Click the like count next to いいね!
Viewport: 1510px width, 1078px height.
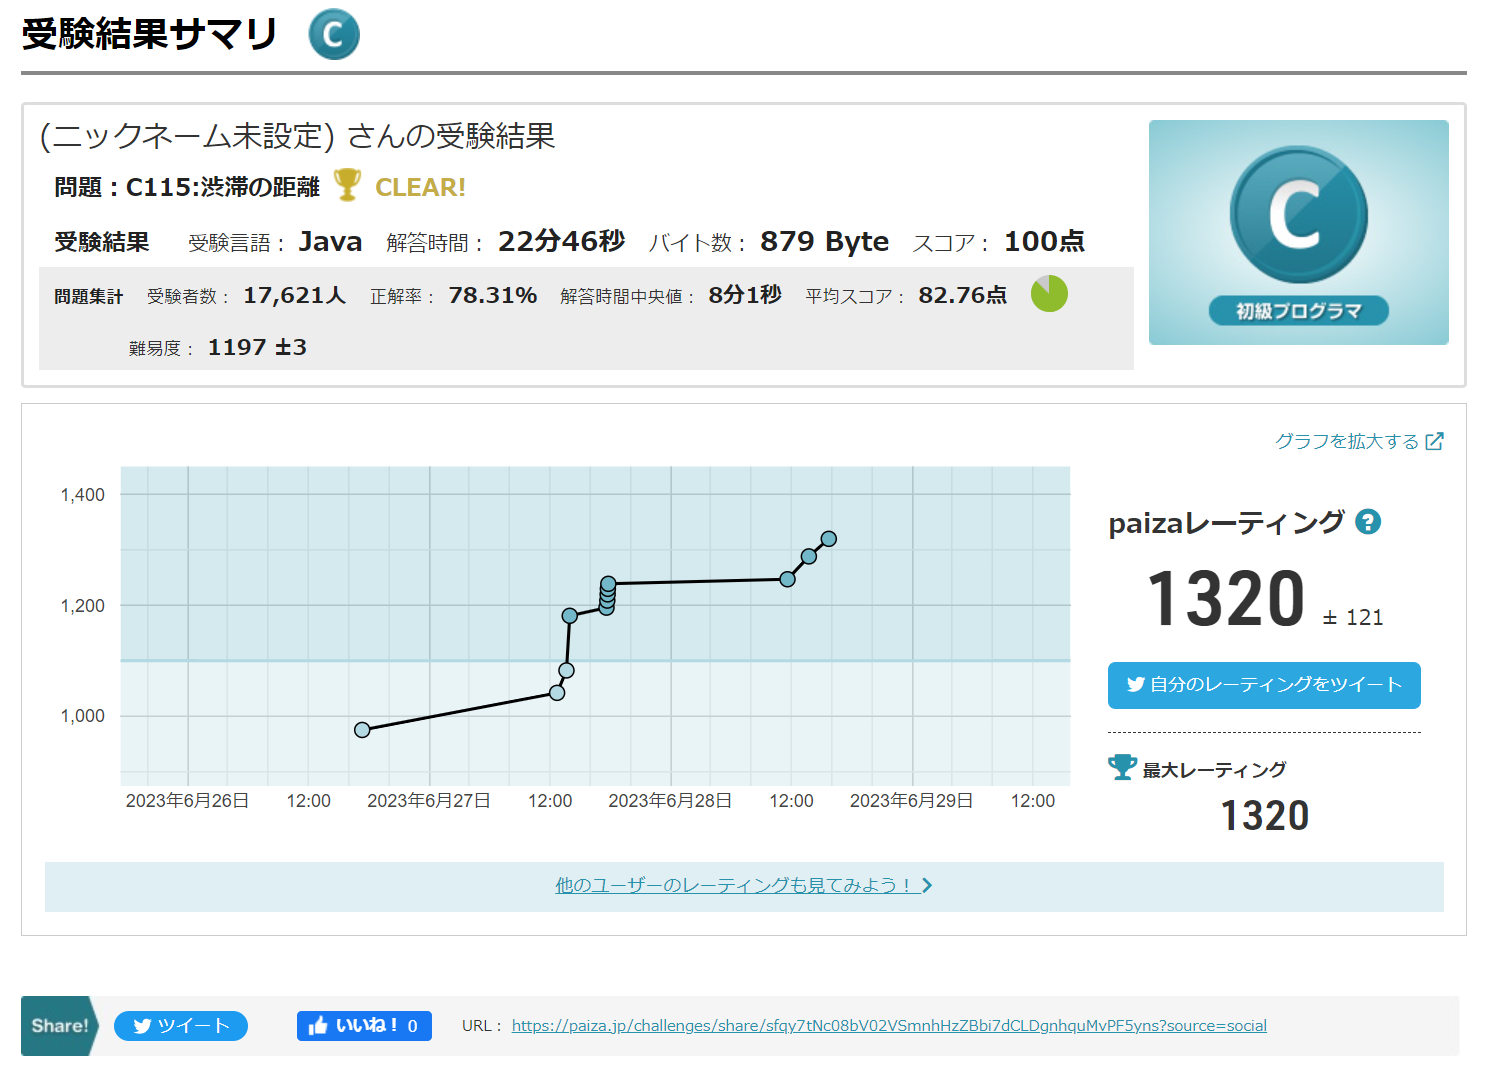pos(412,1026)
